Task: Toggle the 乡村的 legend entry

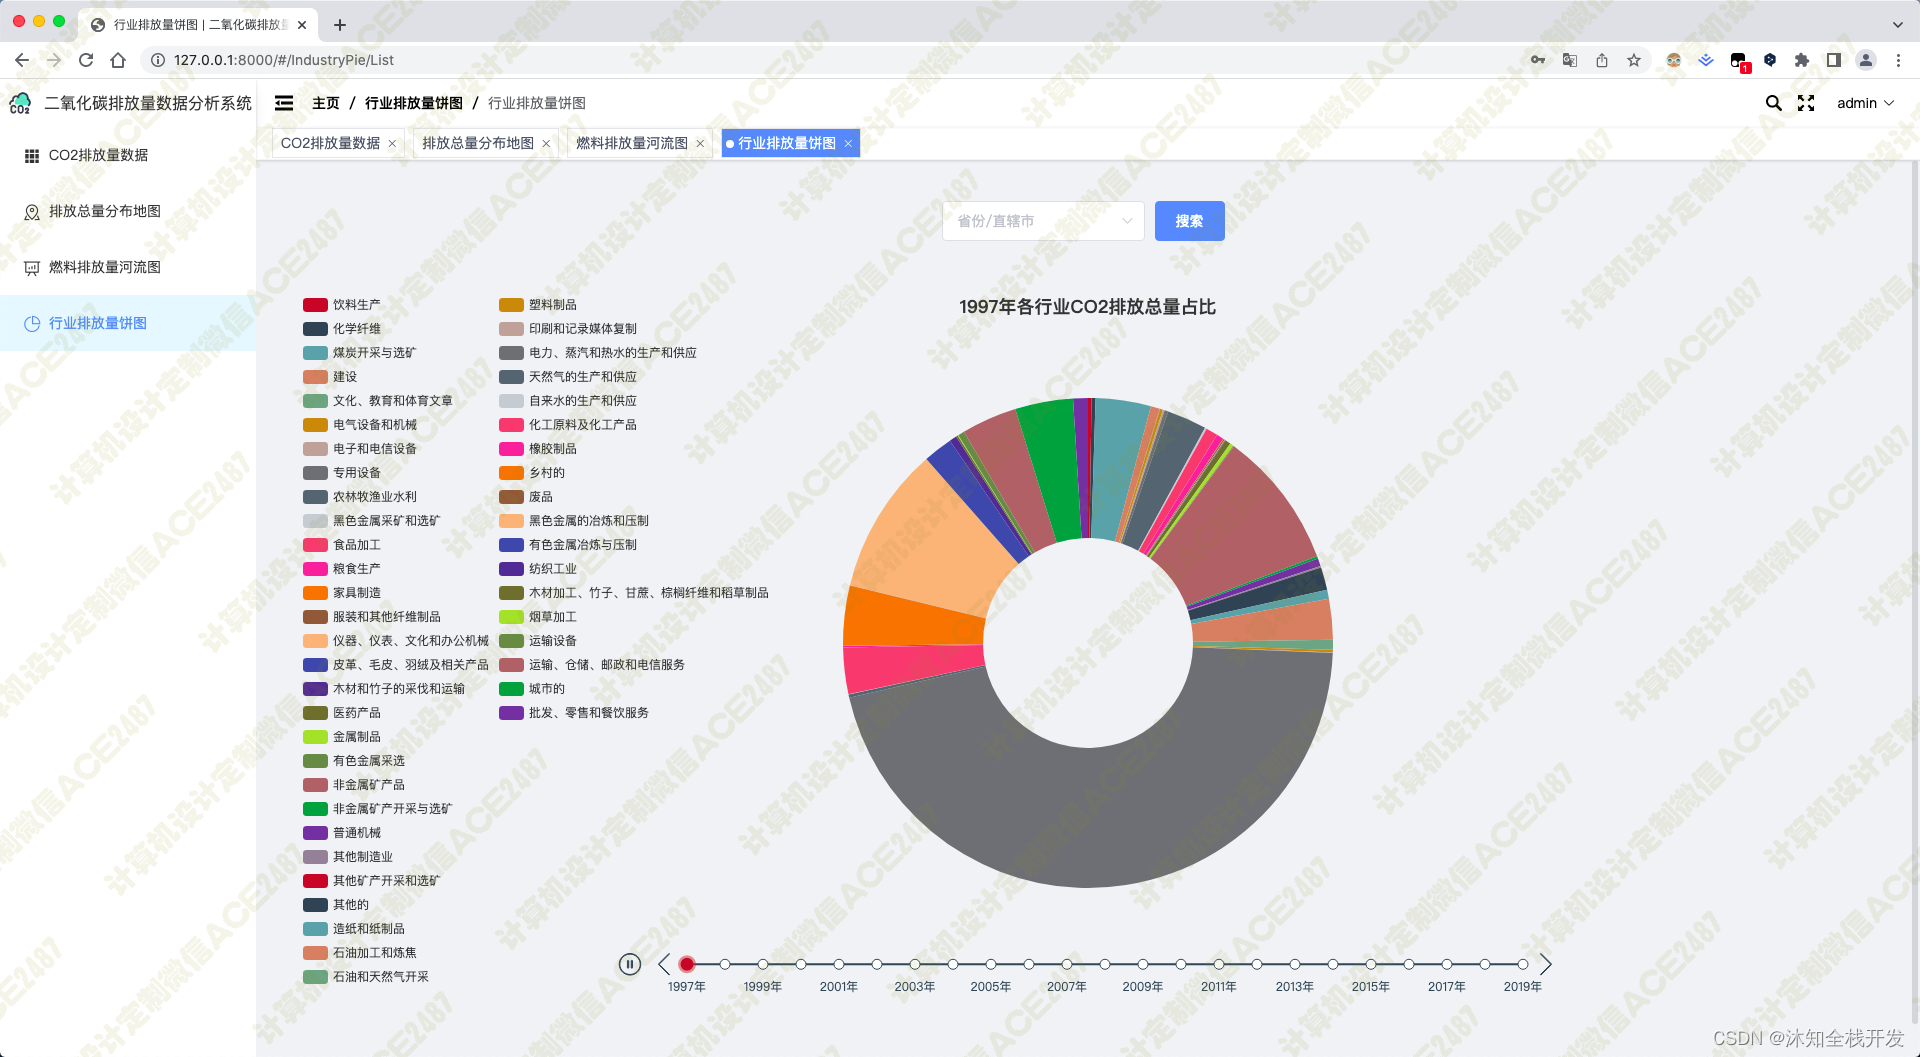Action: (532, 473)
